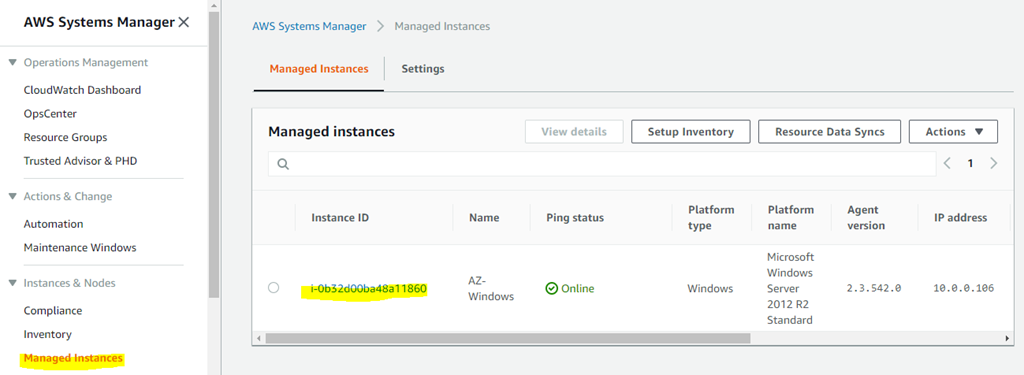Click page number 1 in pagination
Screen dimensions: 1024x375
[x=970, y=163]
